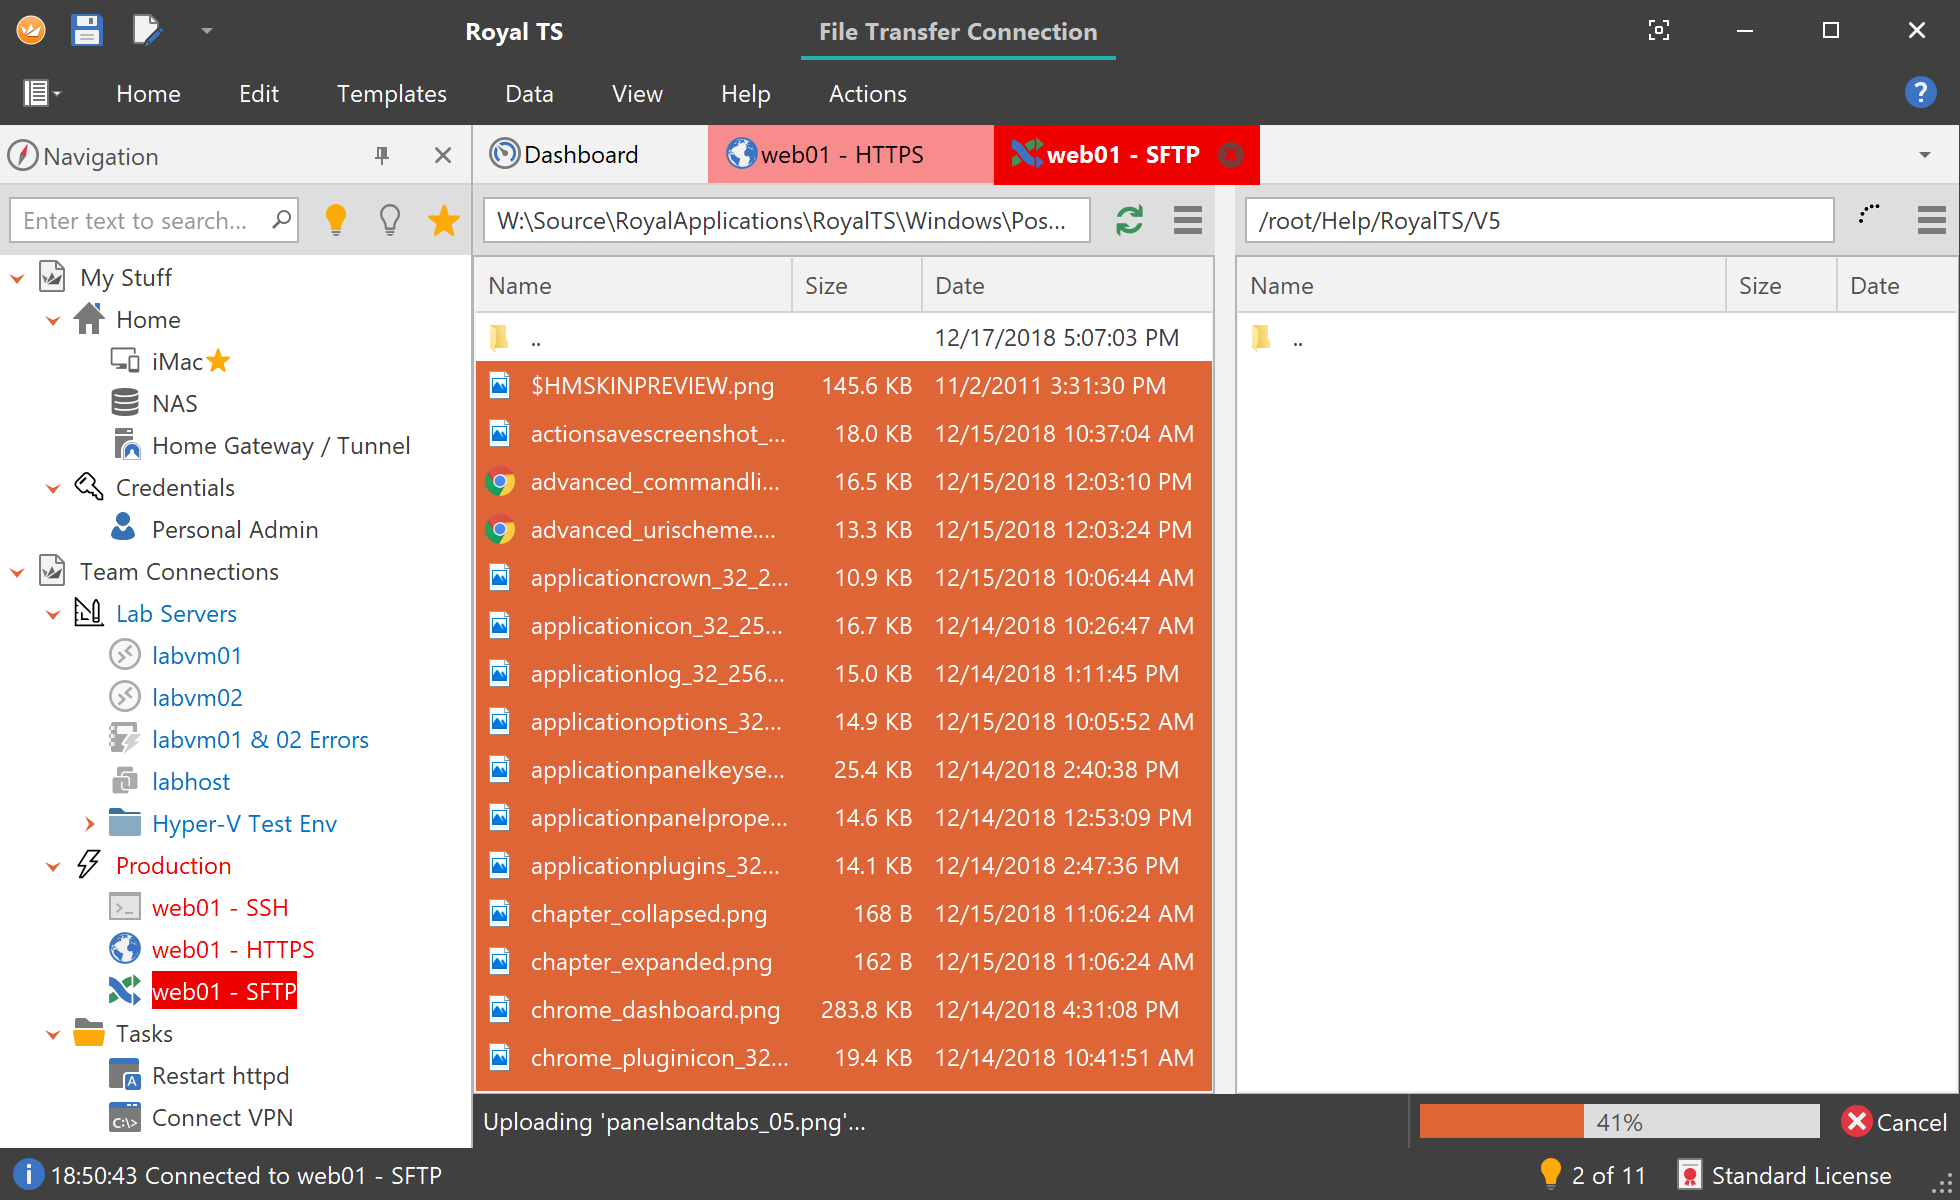Viewport: 1960px width, 1200px height.
Task: Open the Templates menu
Action: [x=391, y=94]
